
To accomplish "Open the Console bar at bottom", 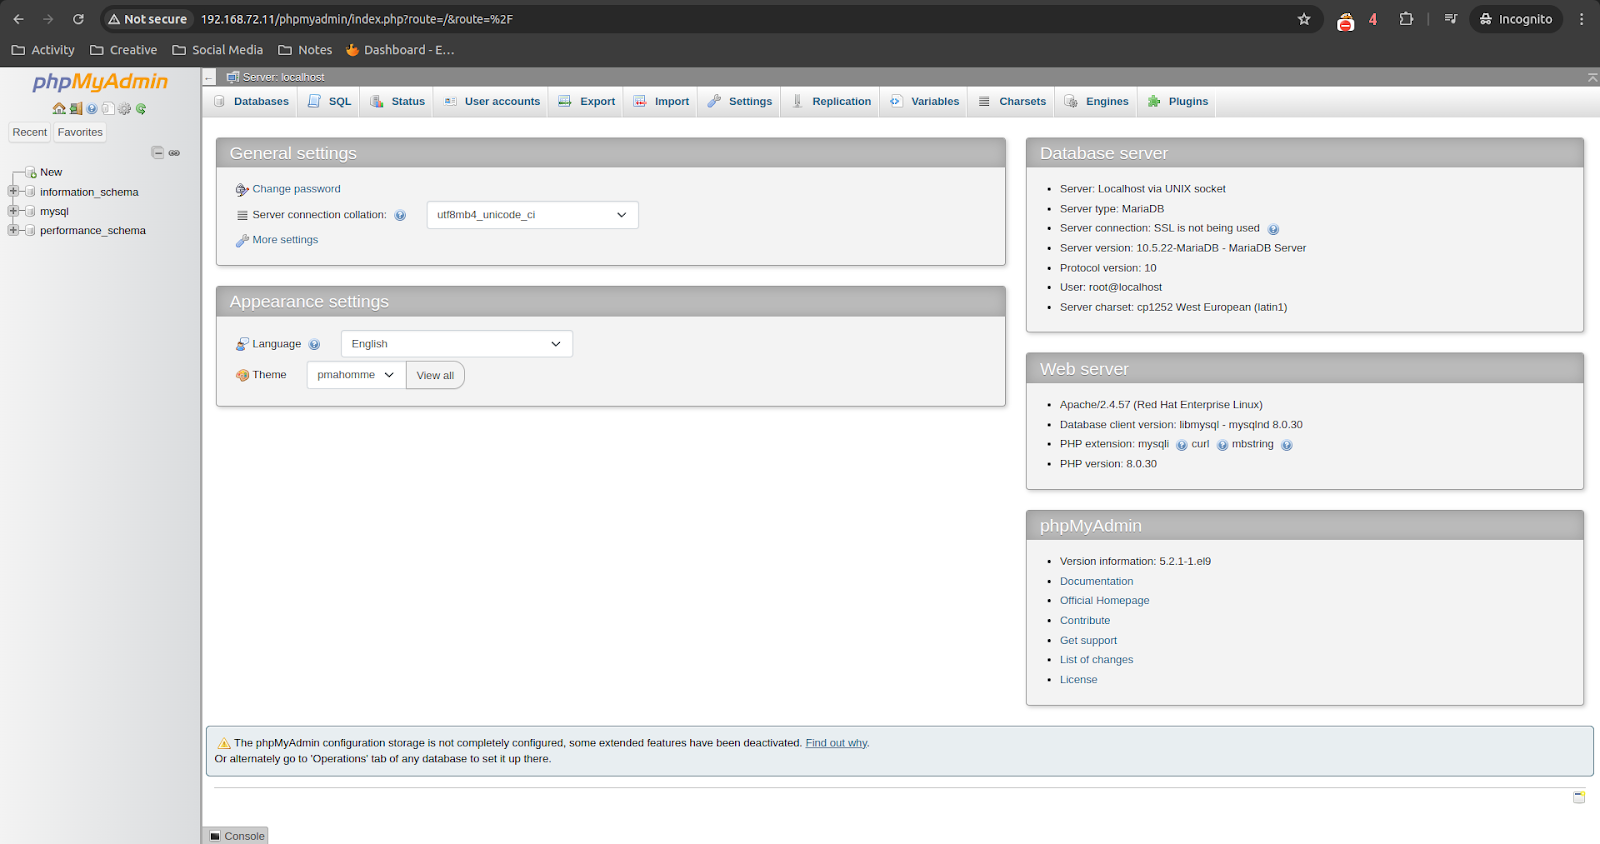I will click(x=237, y=836).
